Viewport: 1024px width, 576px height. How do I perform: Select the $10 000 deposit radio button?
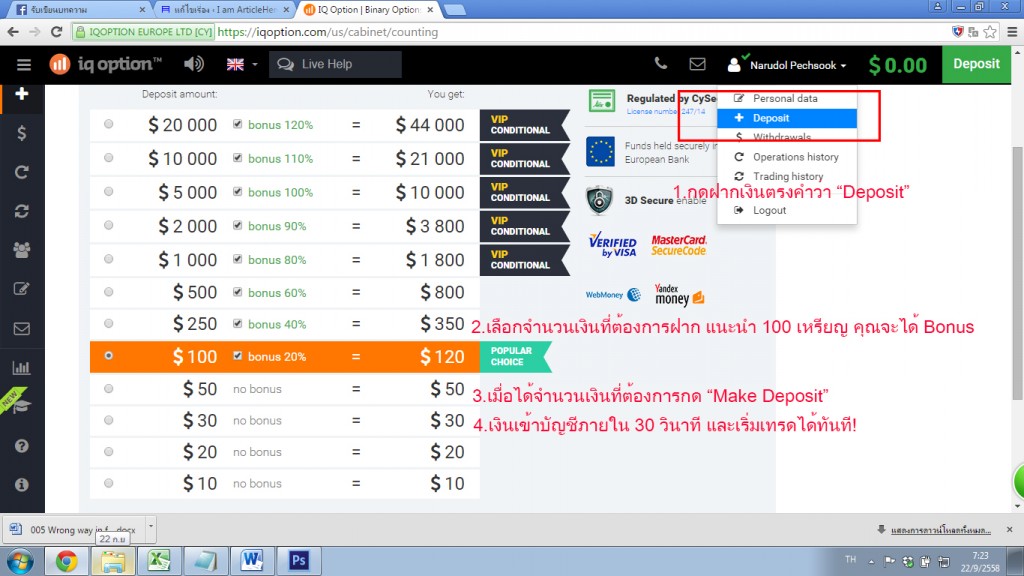pyautogui.click(x=108, y=158)
